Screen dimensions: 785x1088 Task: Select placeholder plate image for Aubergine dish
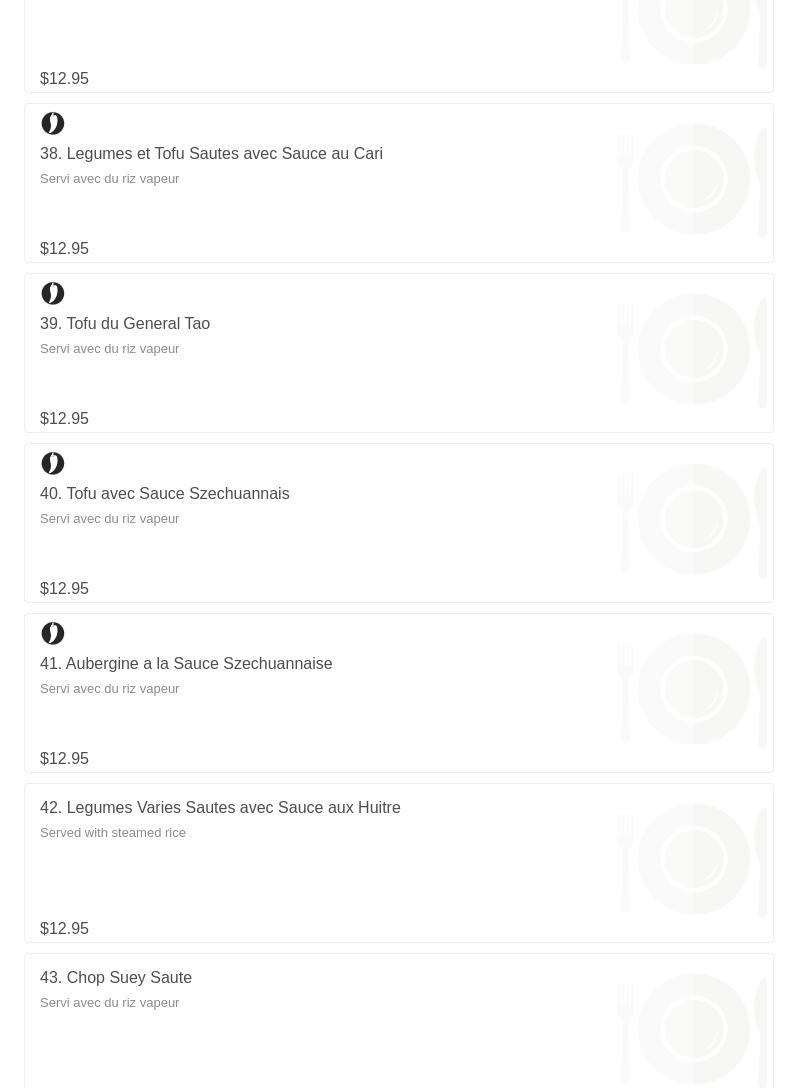693,689
